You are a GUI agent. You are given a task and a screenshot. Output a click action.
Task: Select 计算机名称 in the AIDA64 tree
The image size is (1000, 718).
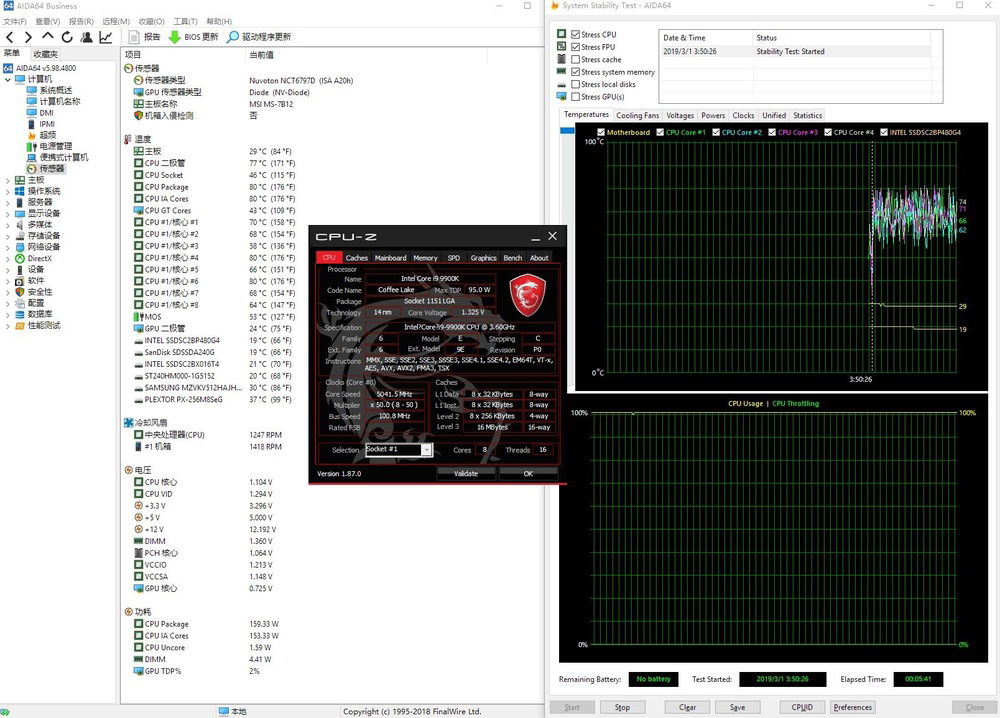click(x=60, y=101)
